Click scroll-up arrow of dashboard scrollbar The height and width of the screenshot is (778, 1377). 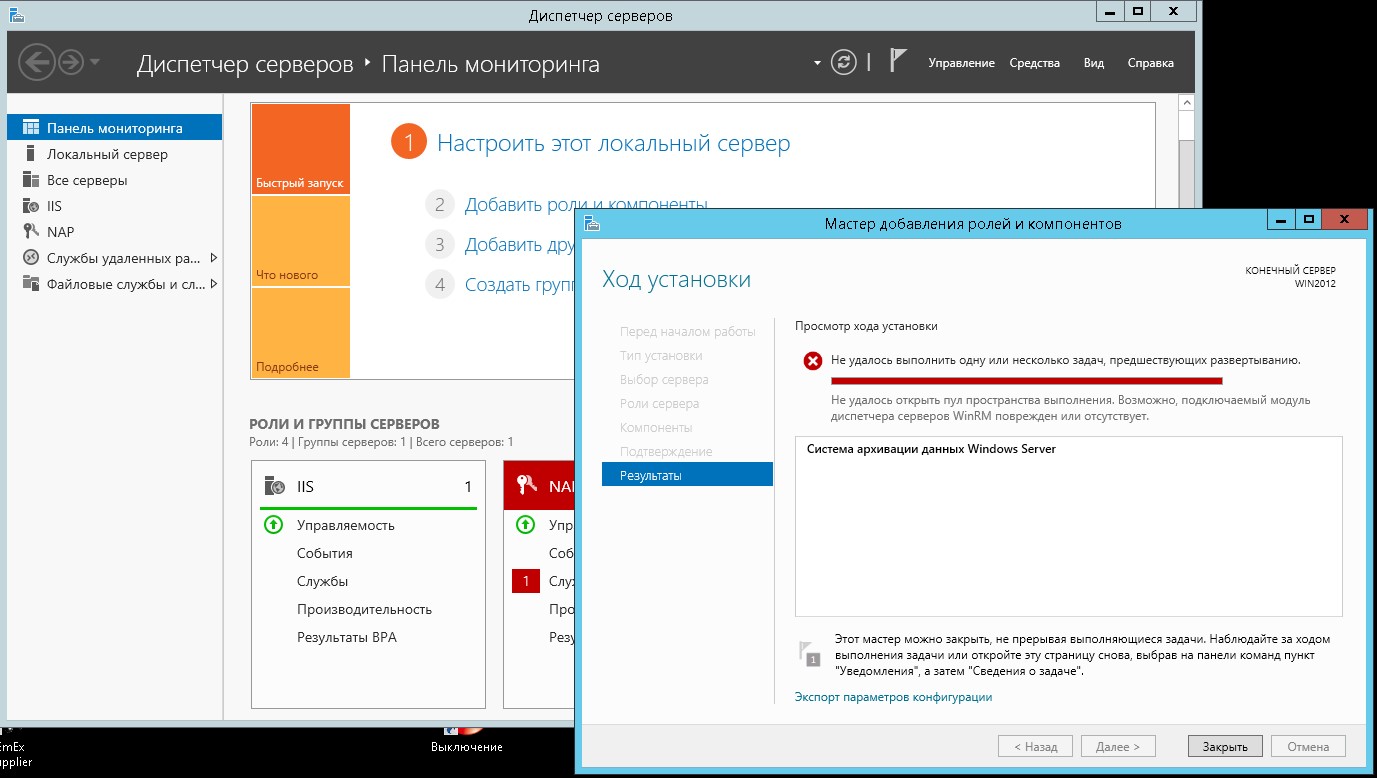coord(1186,103)
